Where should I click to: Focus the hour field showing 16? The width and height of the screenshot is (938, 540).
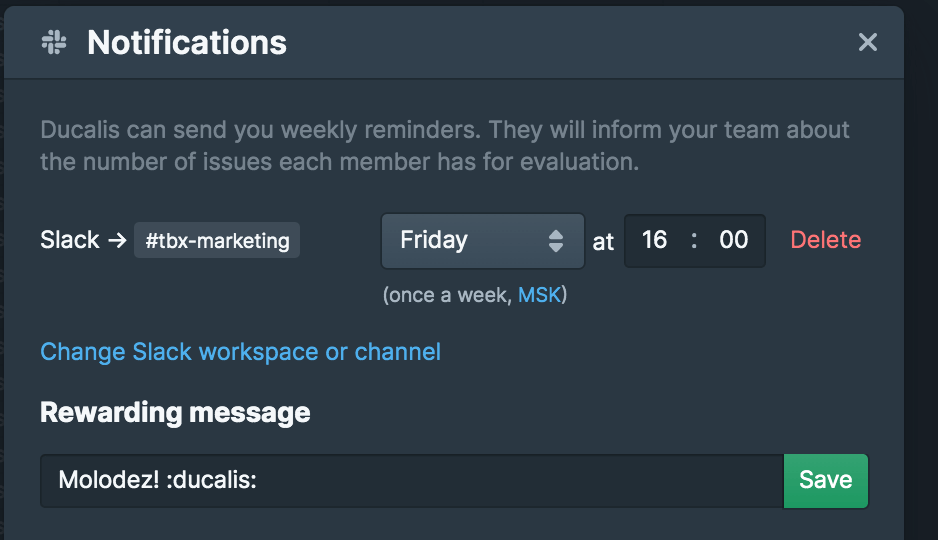655,240
